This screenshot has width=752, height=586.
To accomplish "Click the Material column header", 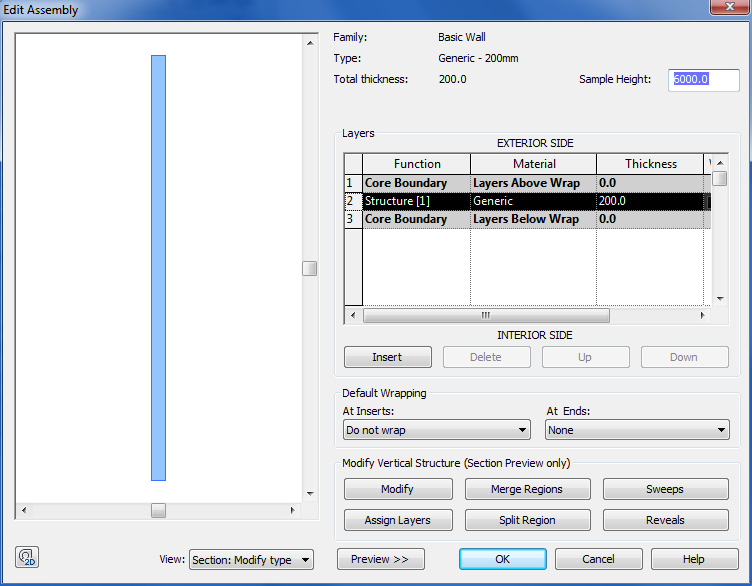I will (x=534, y=164).
